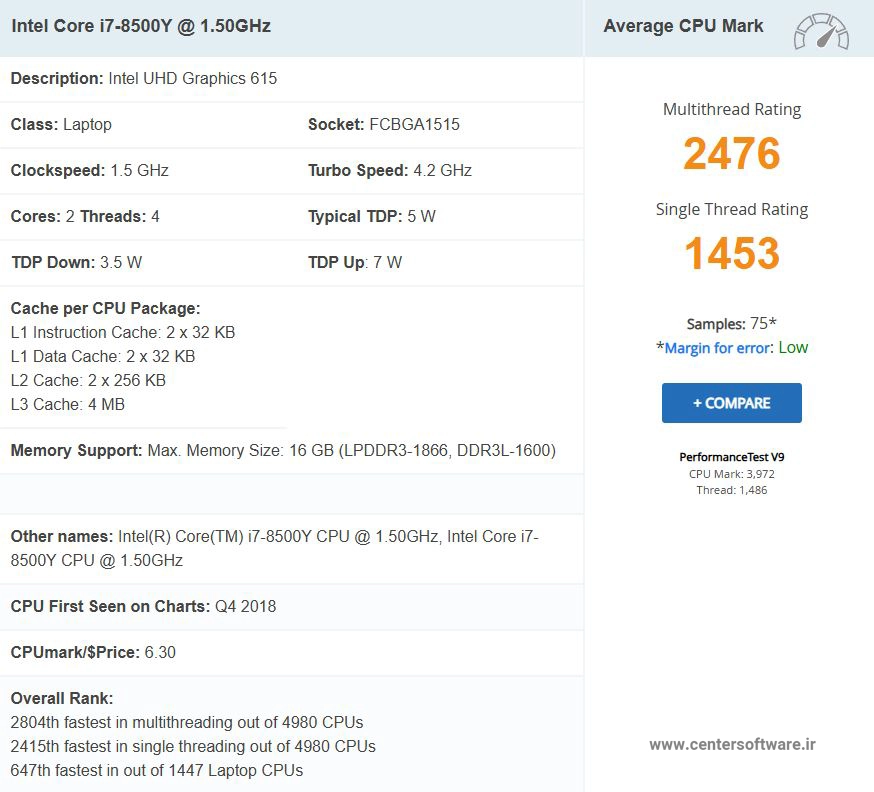
Task: Click Turbo Speed: 4.2 GHz entry
Action: pyautogui.click(x=390, y=171)
